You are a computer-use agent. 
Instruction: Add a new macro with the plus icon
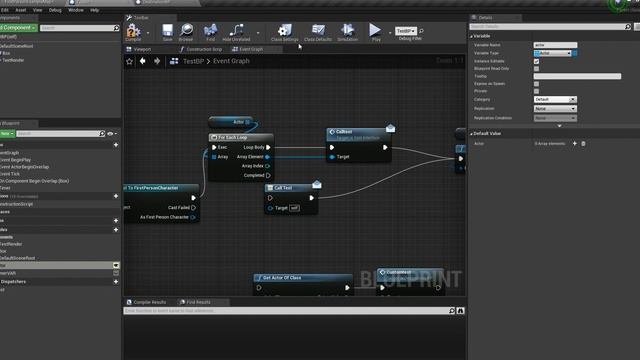(x=116, y=220)
